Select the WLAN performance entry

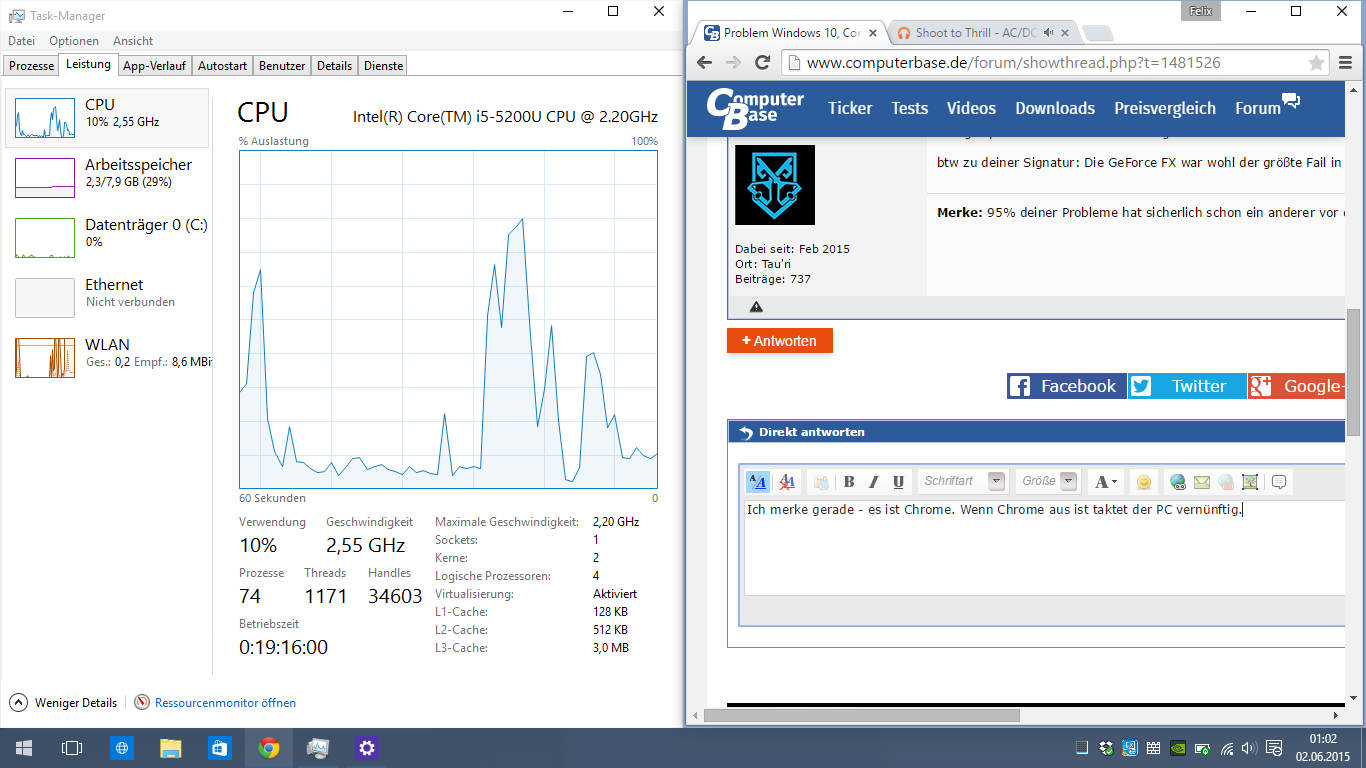click(x=108, y=358)
